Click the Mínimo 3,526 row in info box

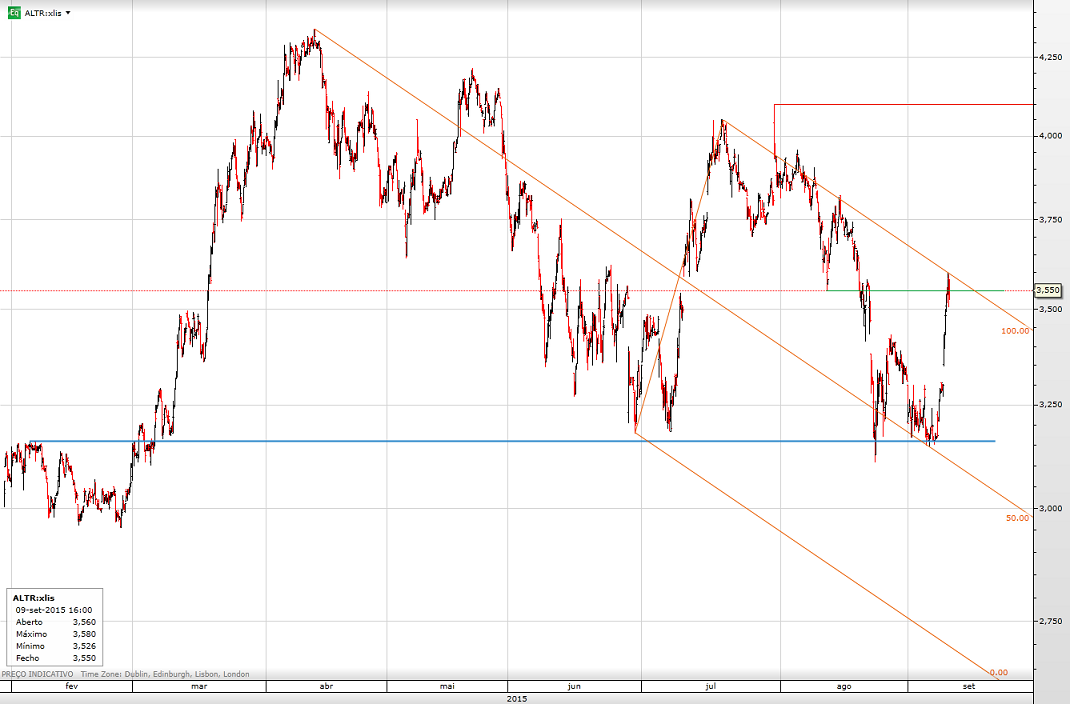click(55, 646)
